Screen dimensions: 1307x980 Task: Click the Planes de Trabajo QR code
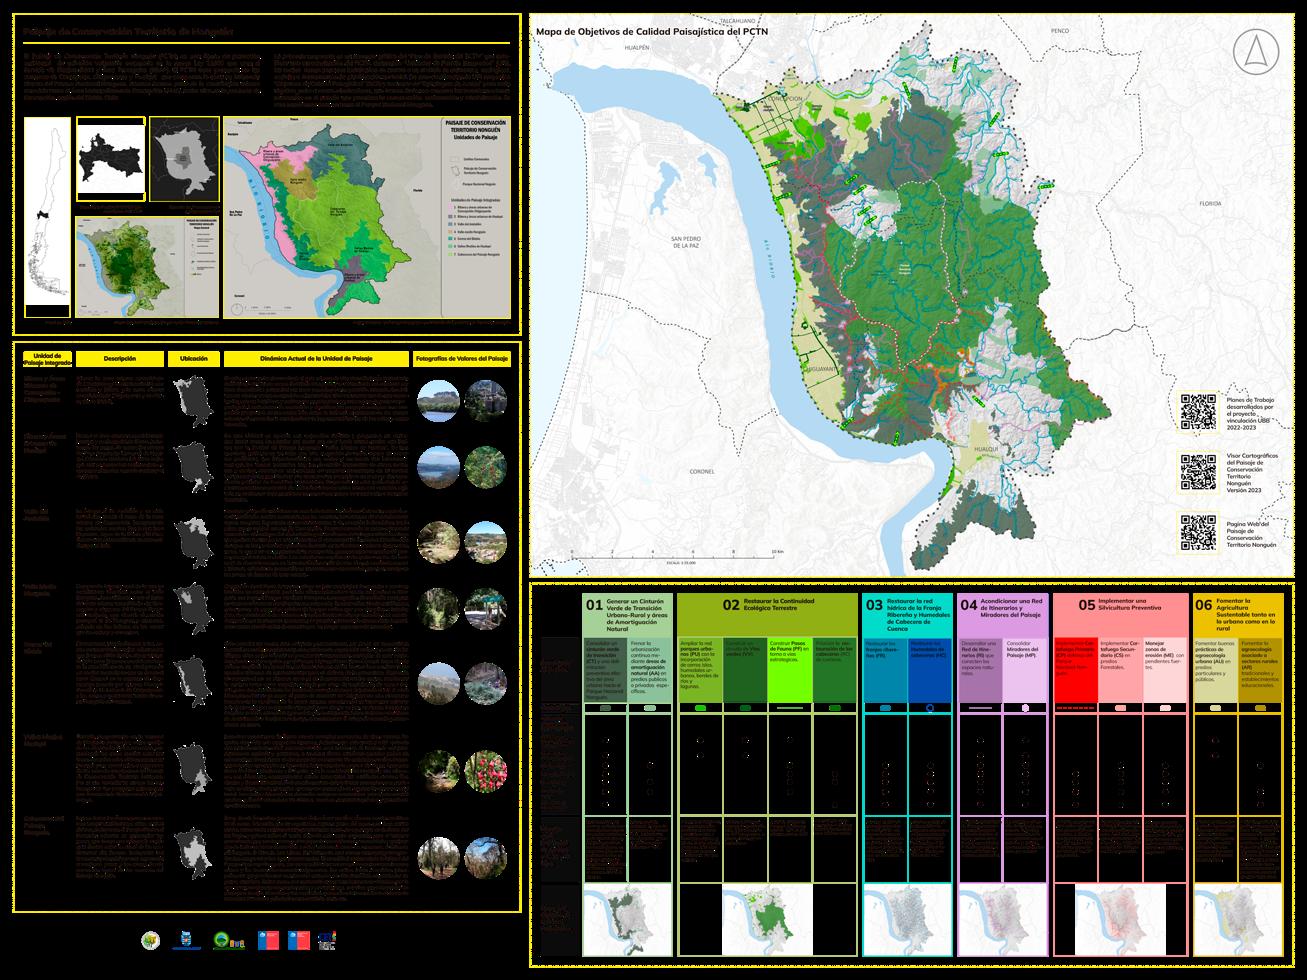pos(1198,410)
